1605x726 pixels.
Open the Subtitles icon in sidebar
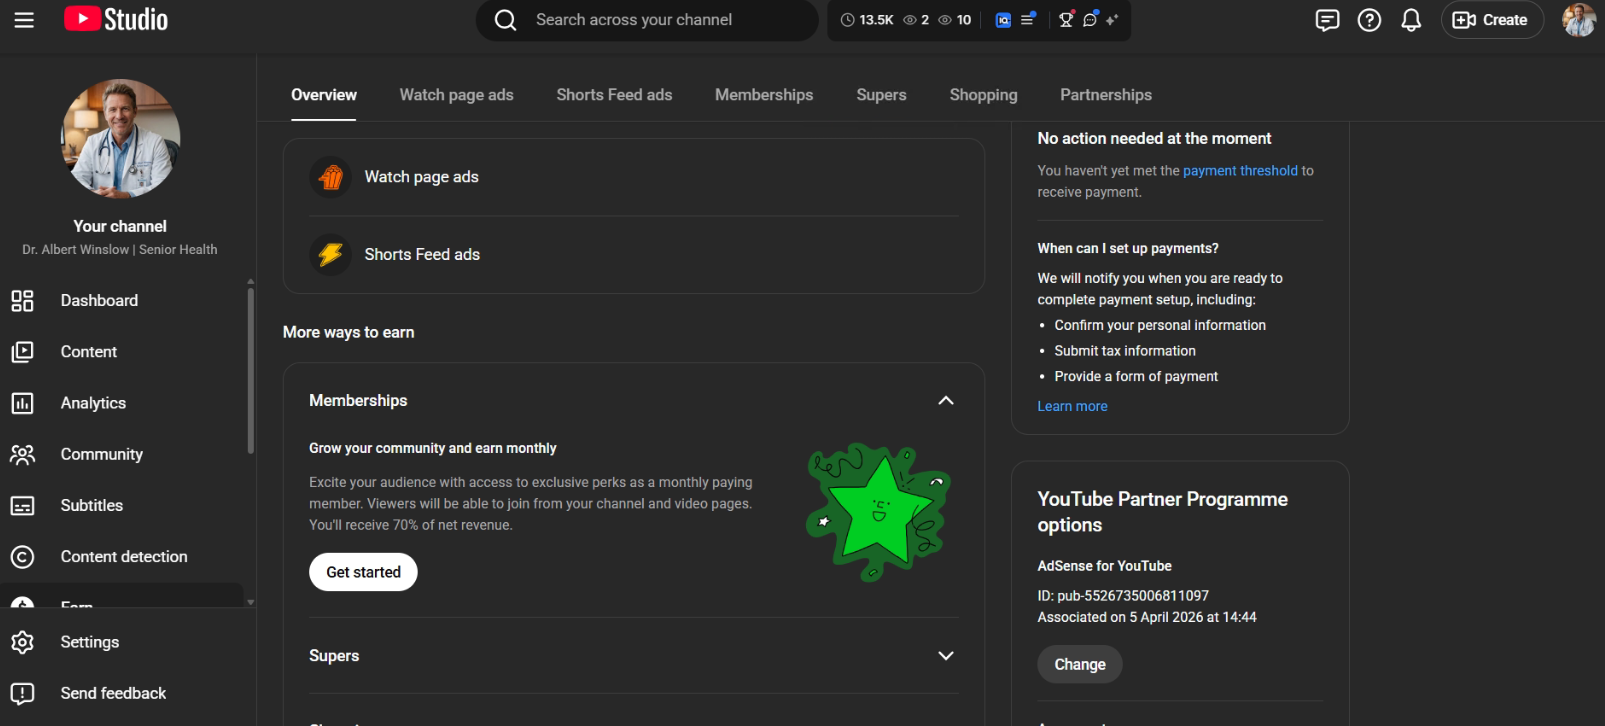tap(22, 506)
